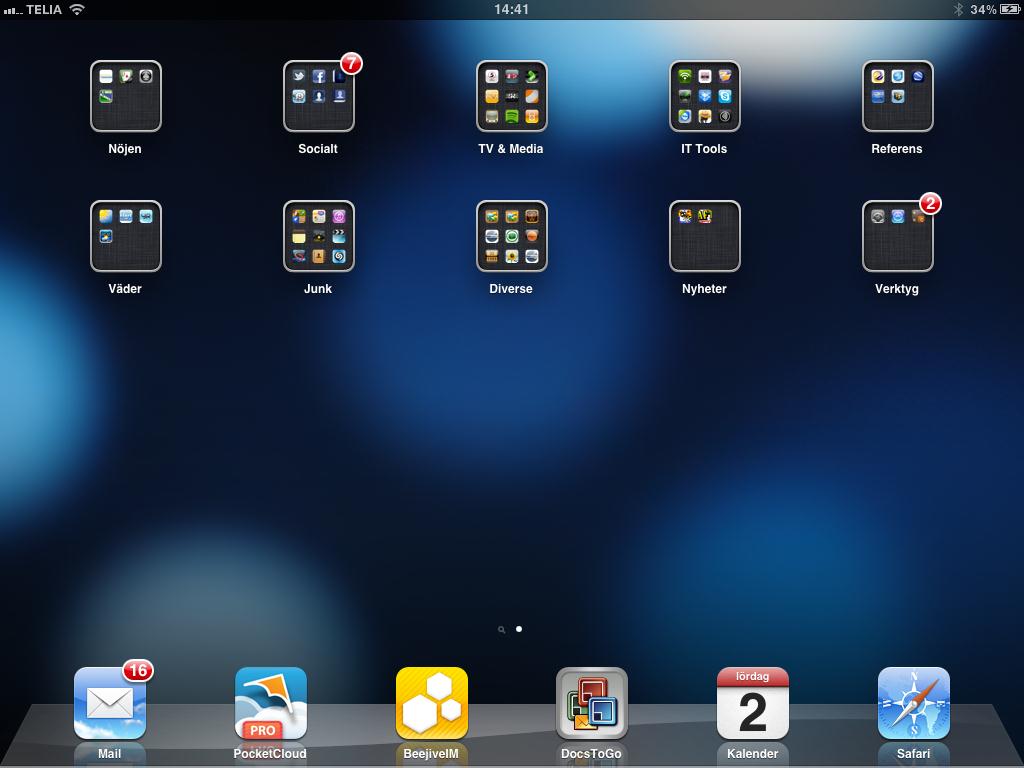Viewport: 1024px width, 768px height.
Task: Tap the Spotlight search page indicator
Action: click(x=501, y=630)
